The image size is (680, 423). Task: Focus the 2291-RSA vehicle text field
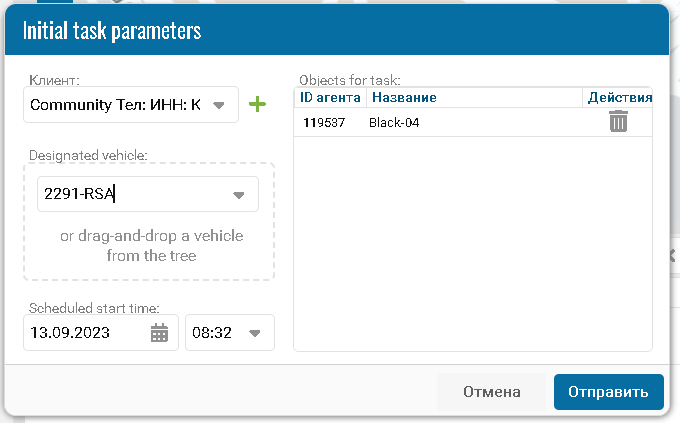130,195
